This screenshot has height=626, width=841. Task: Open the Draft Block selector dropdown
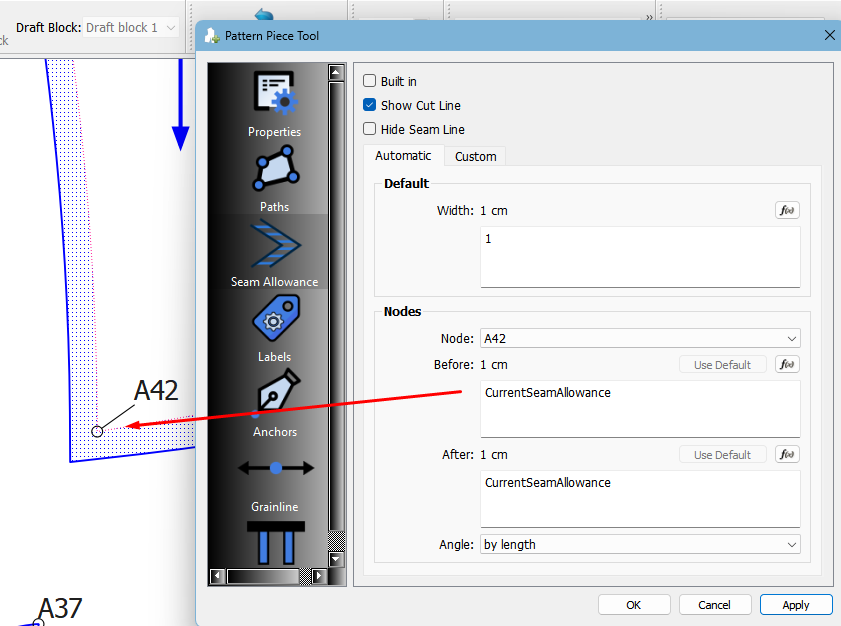coord(132,27)
